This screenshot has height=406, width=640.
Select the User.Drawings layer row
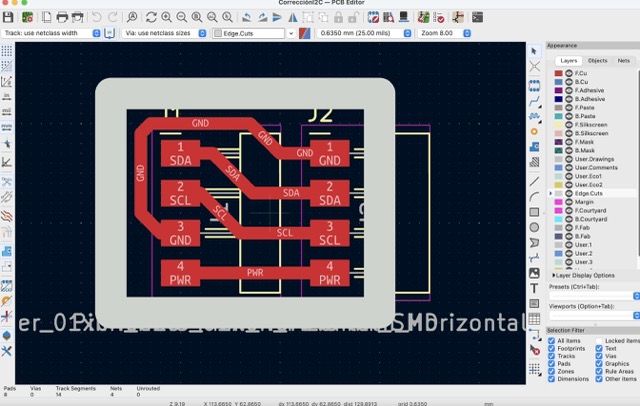point(593,159)
